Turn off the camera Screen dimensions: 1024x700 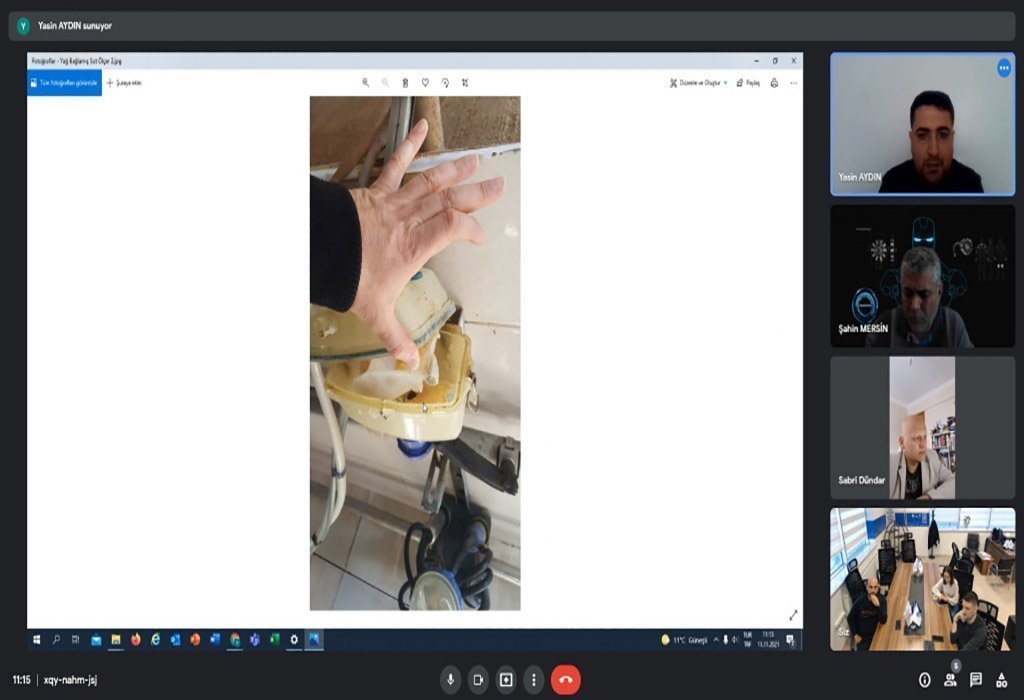coord(479,680)
